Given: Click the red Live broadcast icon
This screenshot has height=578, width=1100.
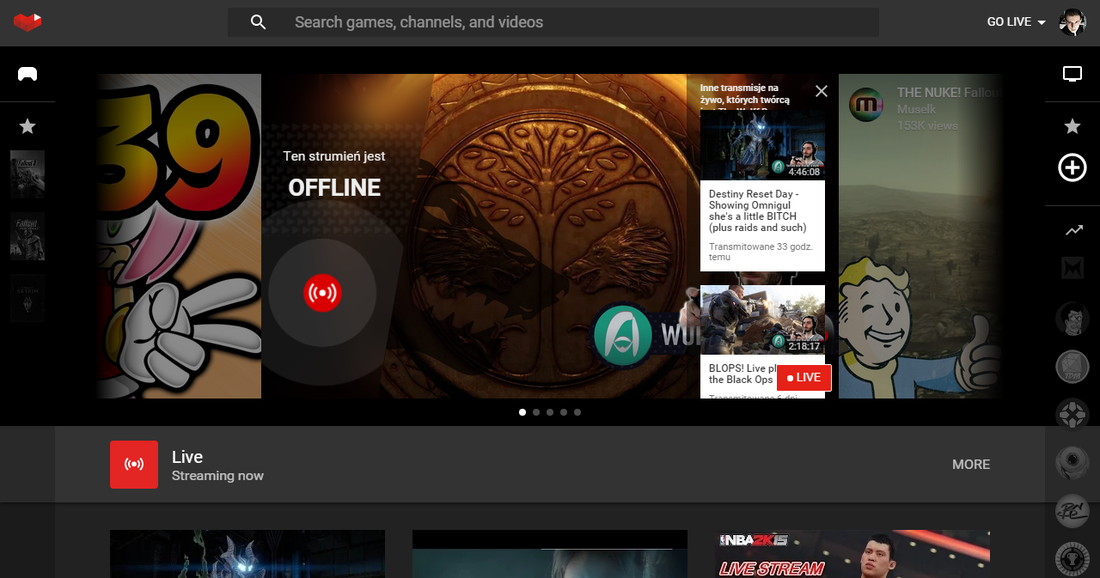Looking at the screenshot, I should [x=134, y=464].
